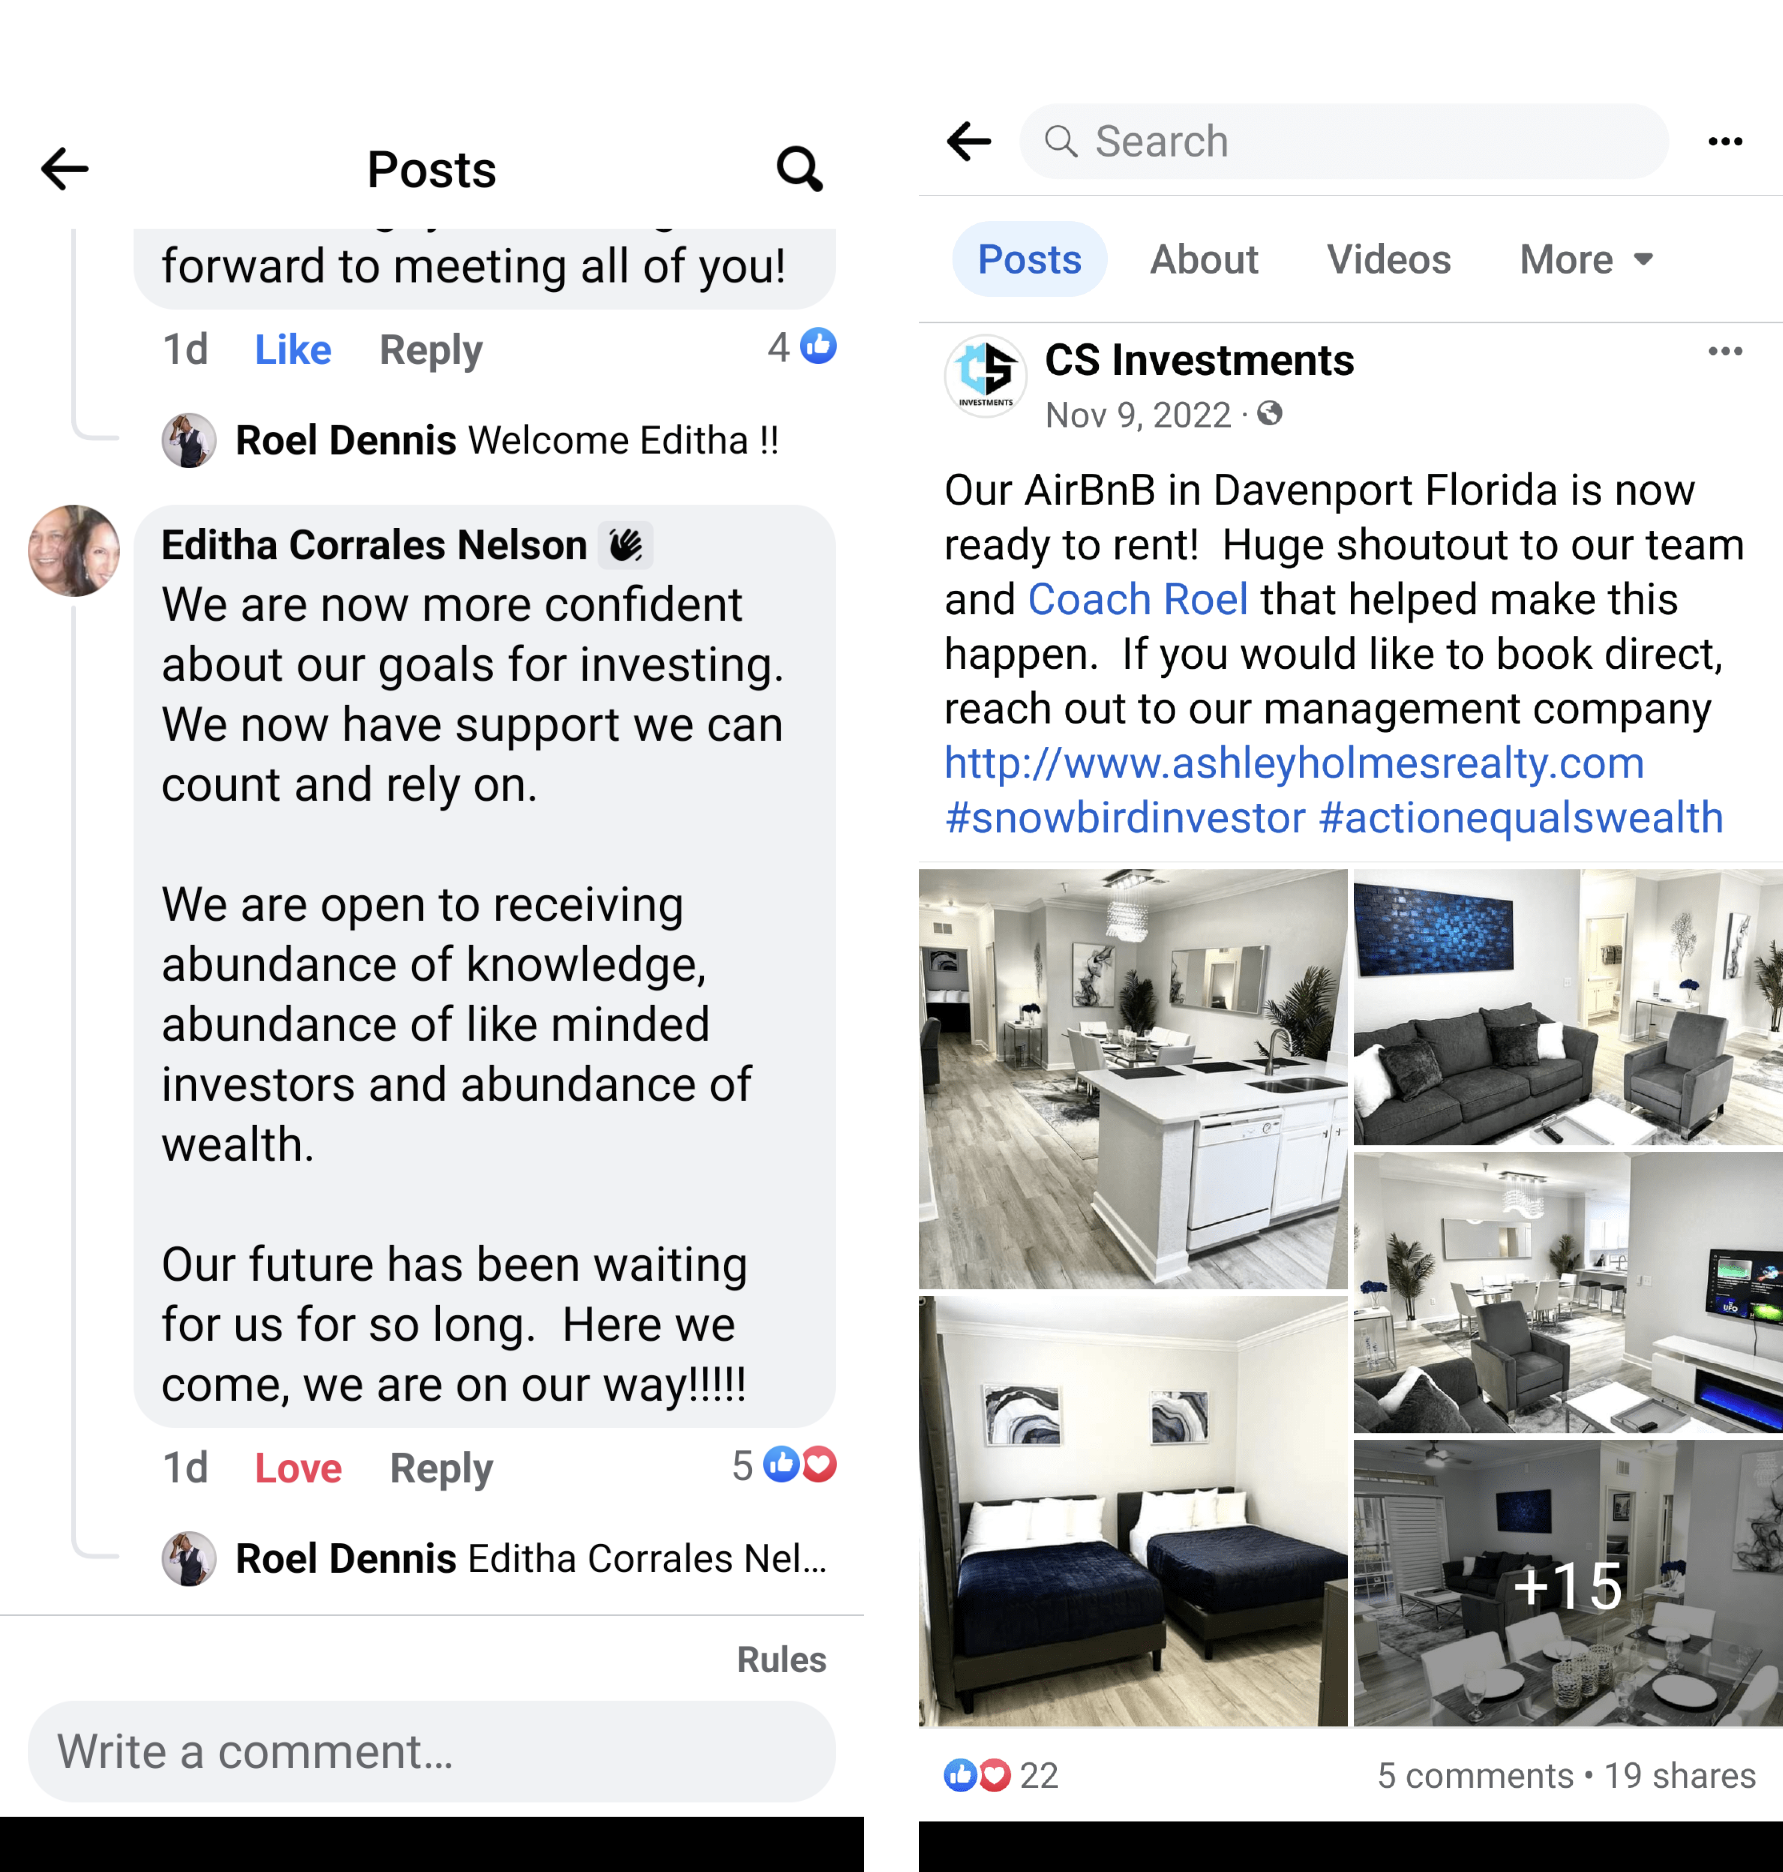Image resolution: width=1783 pixels, height=1872 pixels.
Task: View reactions on Editha's comment
Action: tap(784, 1466)
